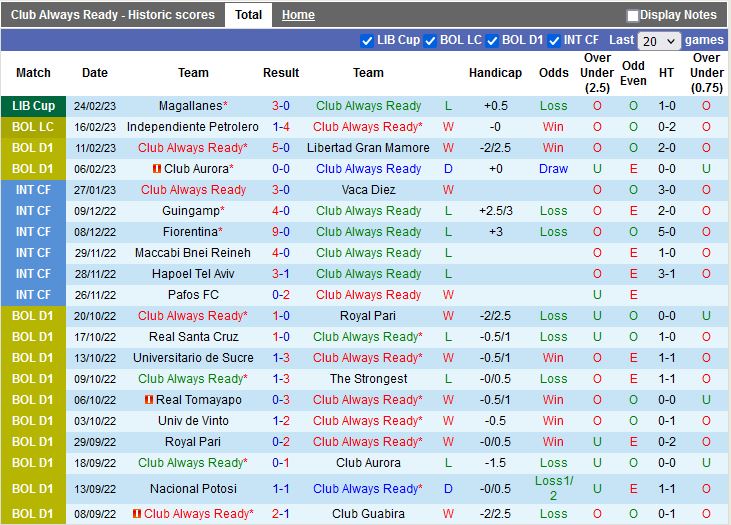Toggle the BOL LC checkbox
The width and height of the screenshot is (731, 525).
pos(430,41)
